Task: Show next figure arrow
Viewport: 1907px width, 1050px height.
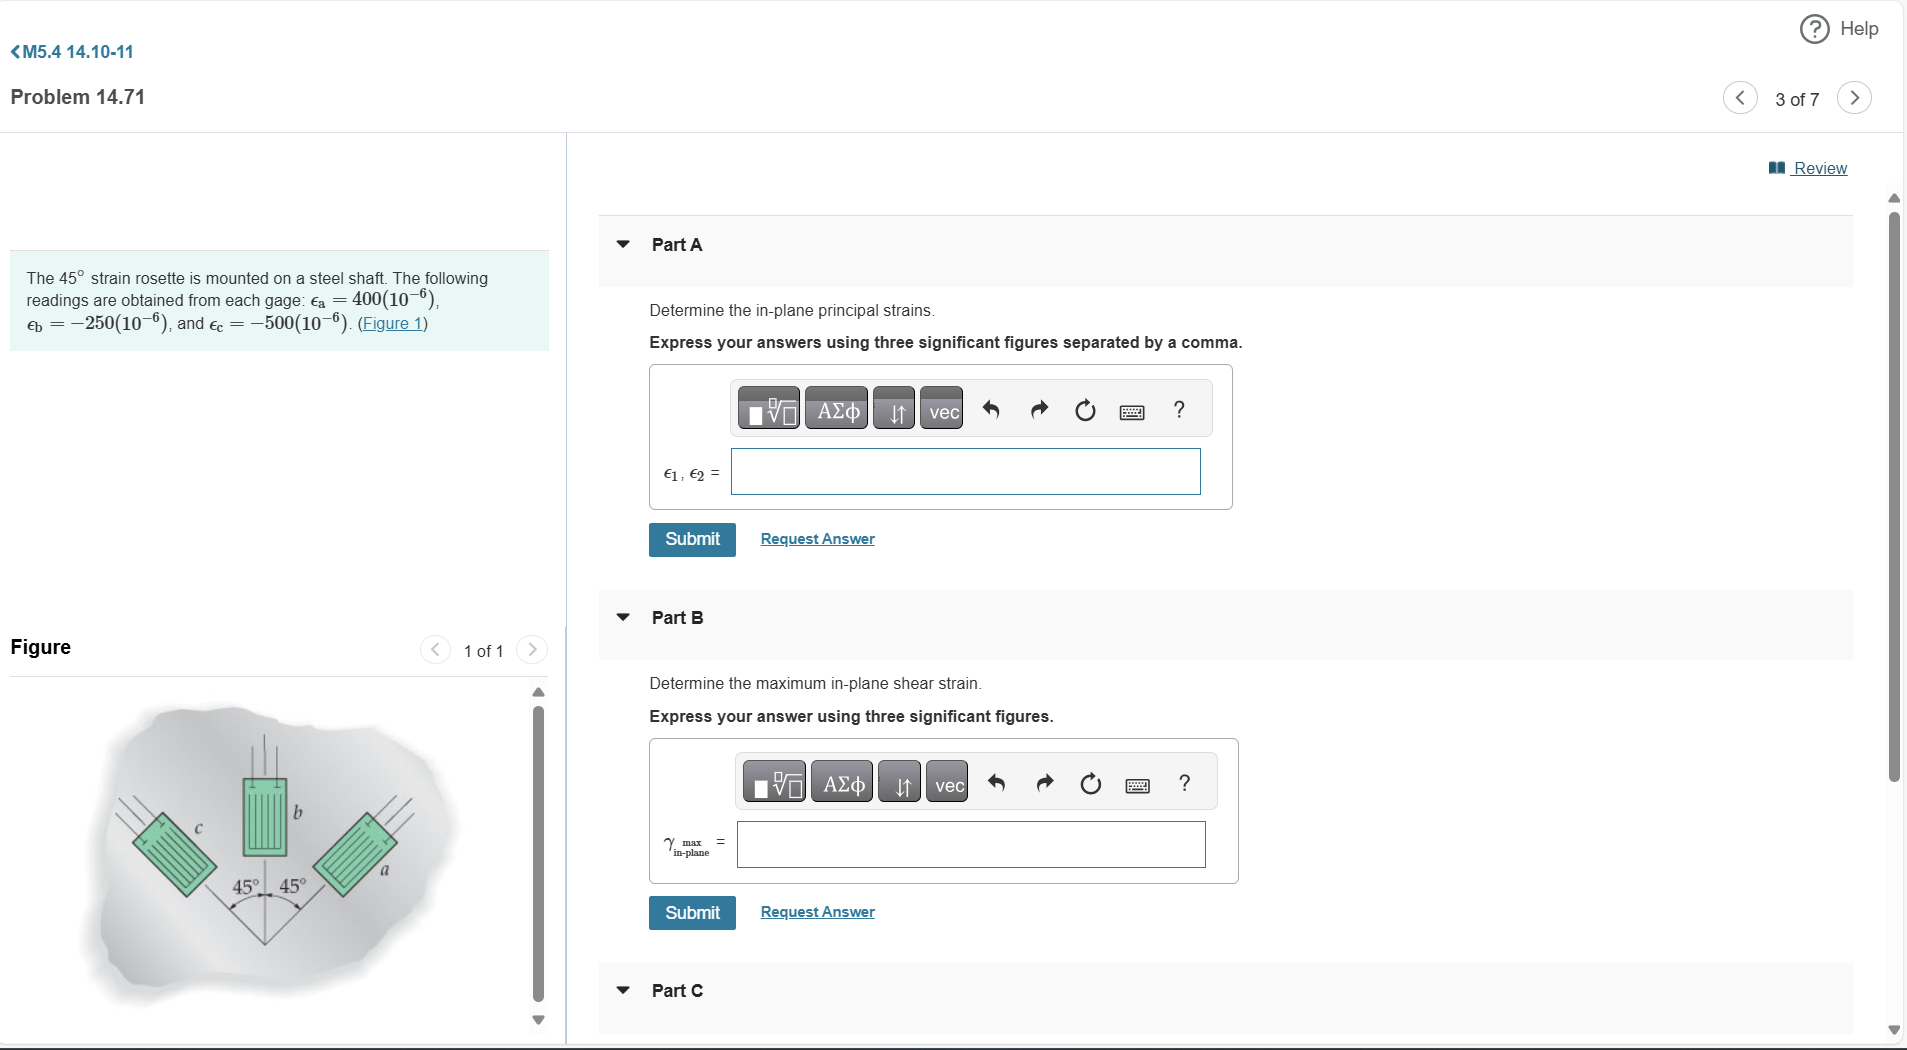Action: click(x=532, y=650)
